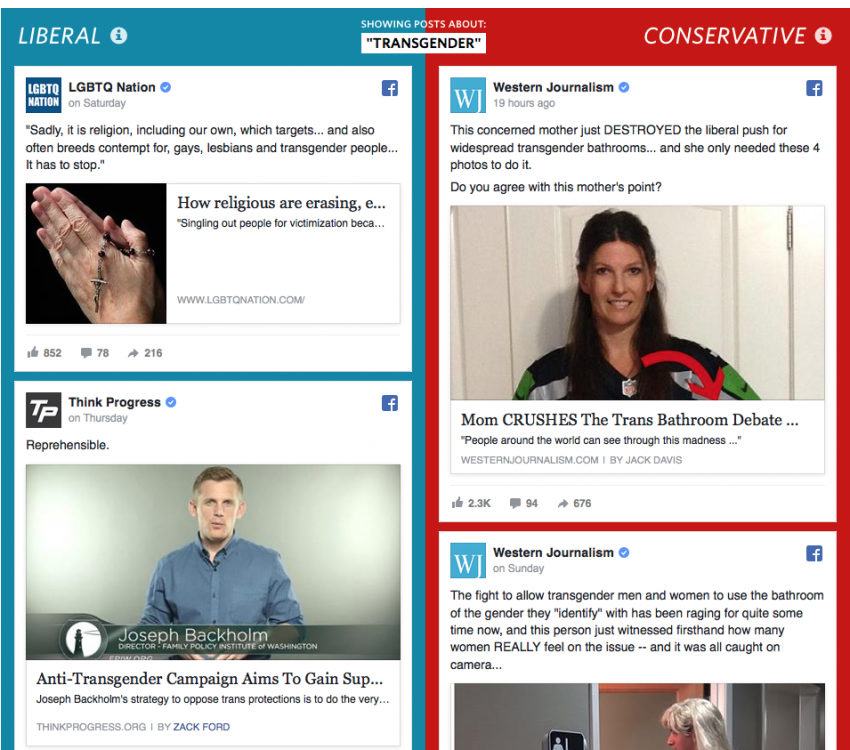
Task: Click the praying hands rosary thumbnail
Action: pos(96,254)
